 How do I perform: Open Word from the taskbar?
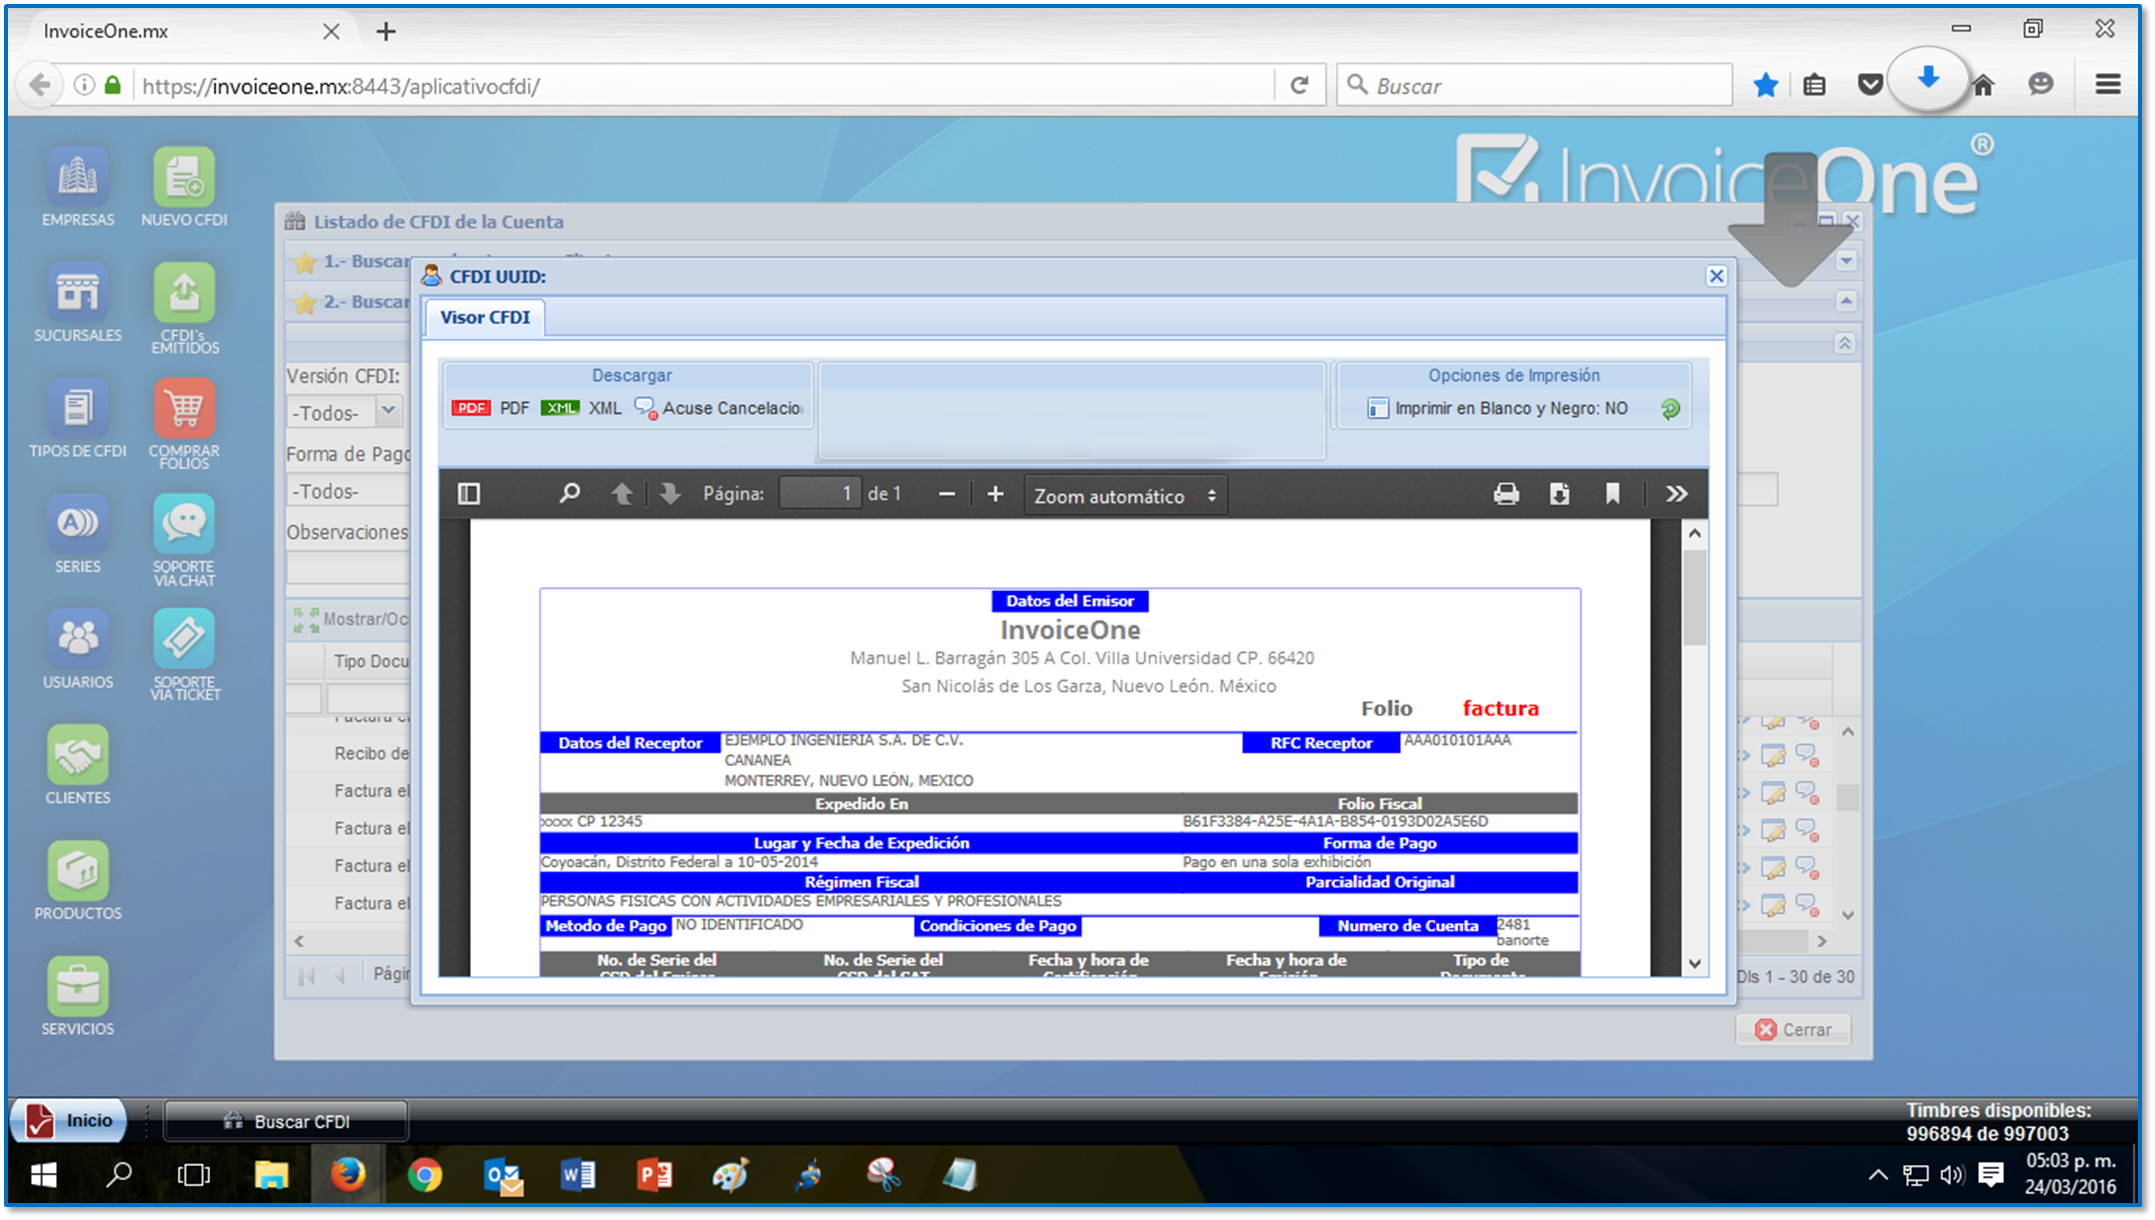pyautogui.click(x=577, y=1175)
